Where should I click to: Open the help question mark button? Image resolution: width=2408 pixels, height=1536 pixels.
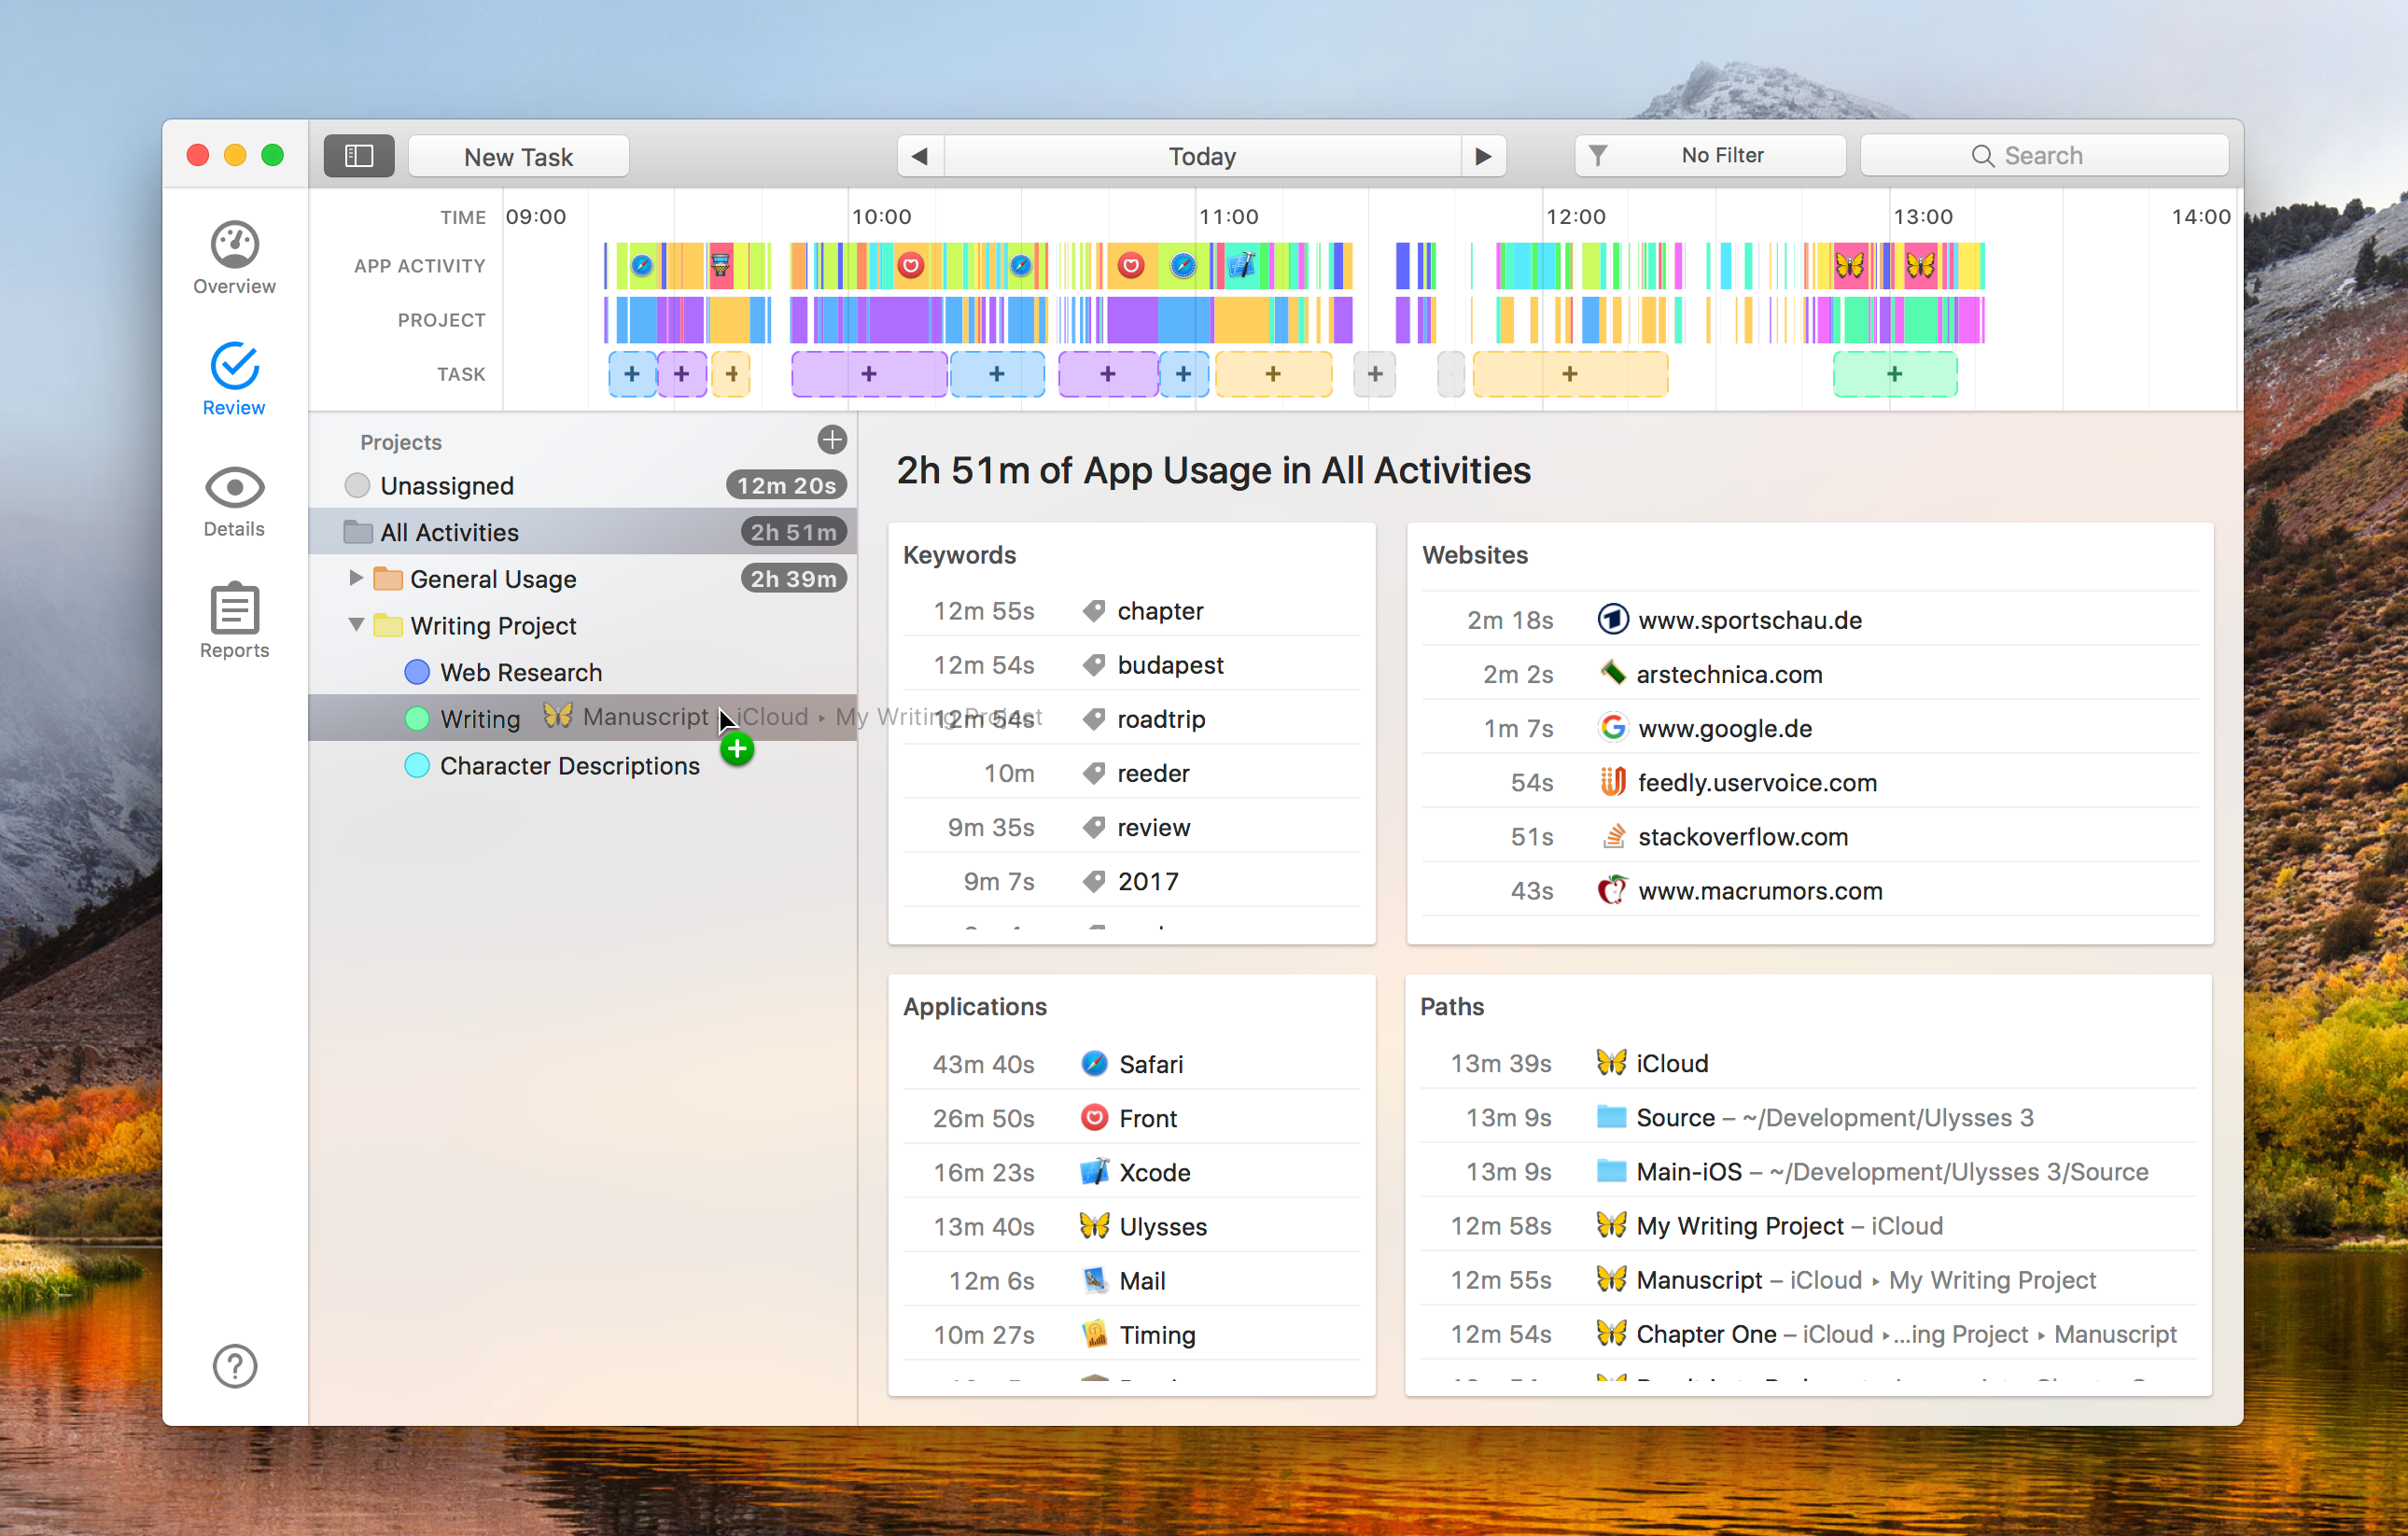pos(235,1365)
